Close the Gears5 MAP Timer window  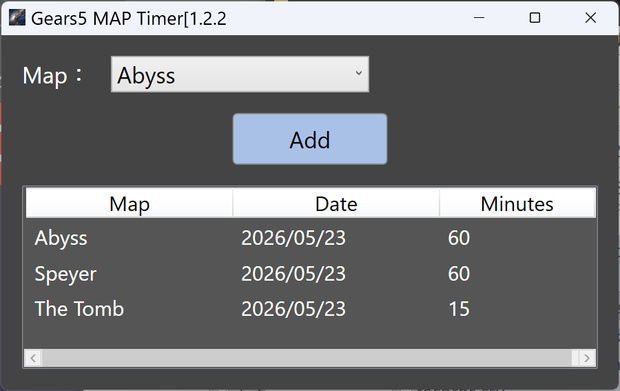point(590,18)
